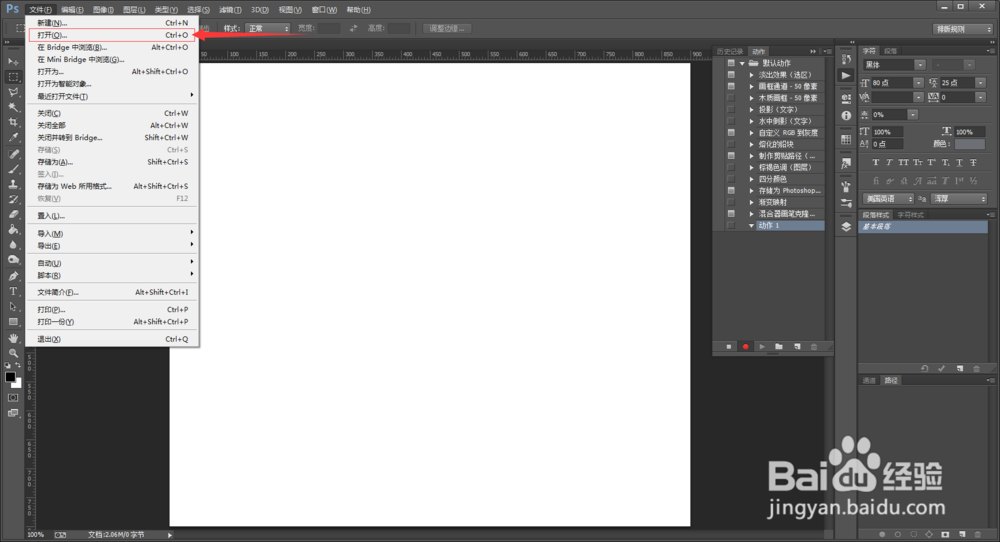1000x542 pixels.
Task: Click Stop button in Actions panel
Action: [x=729, y=347]
